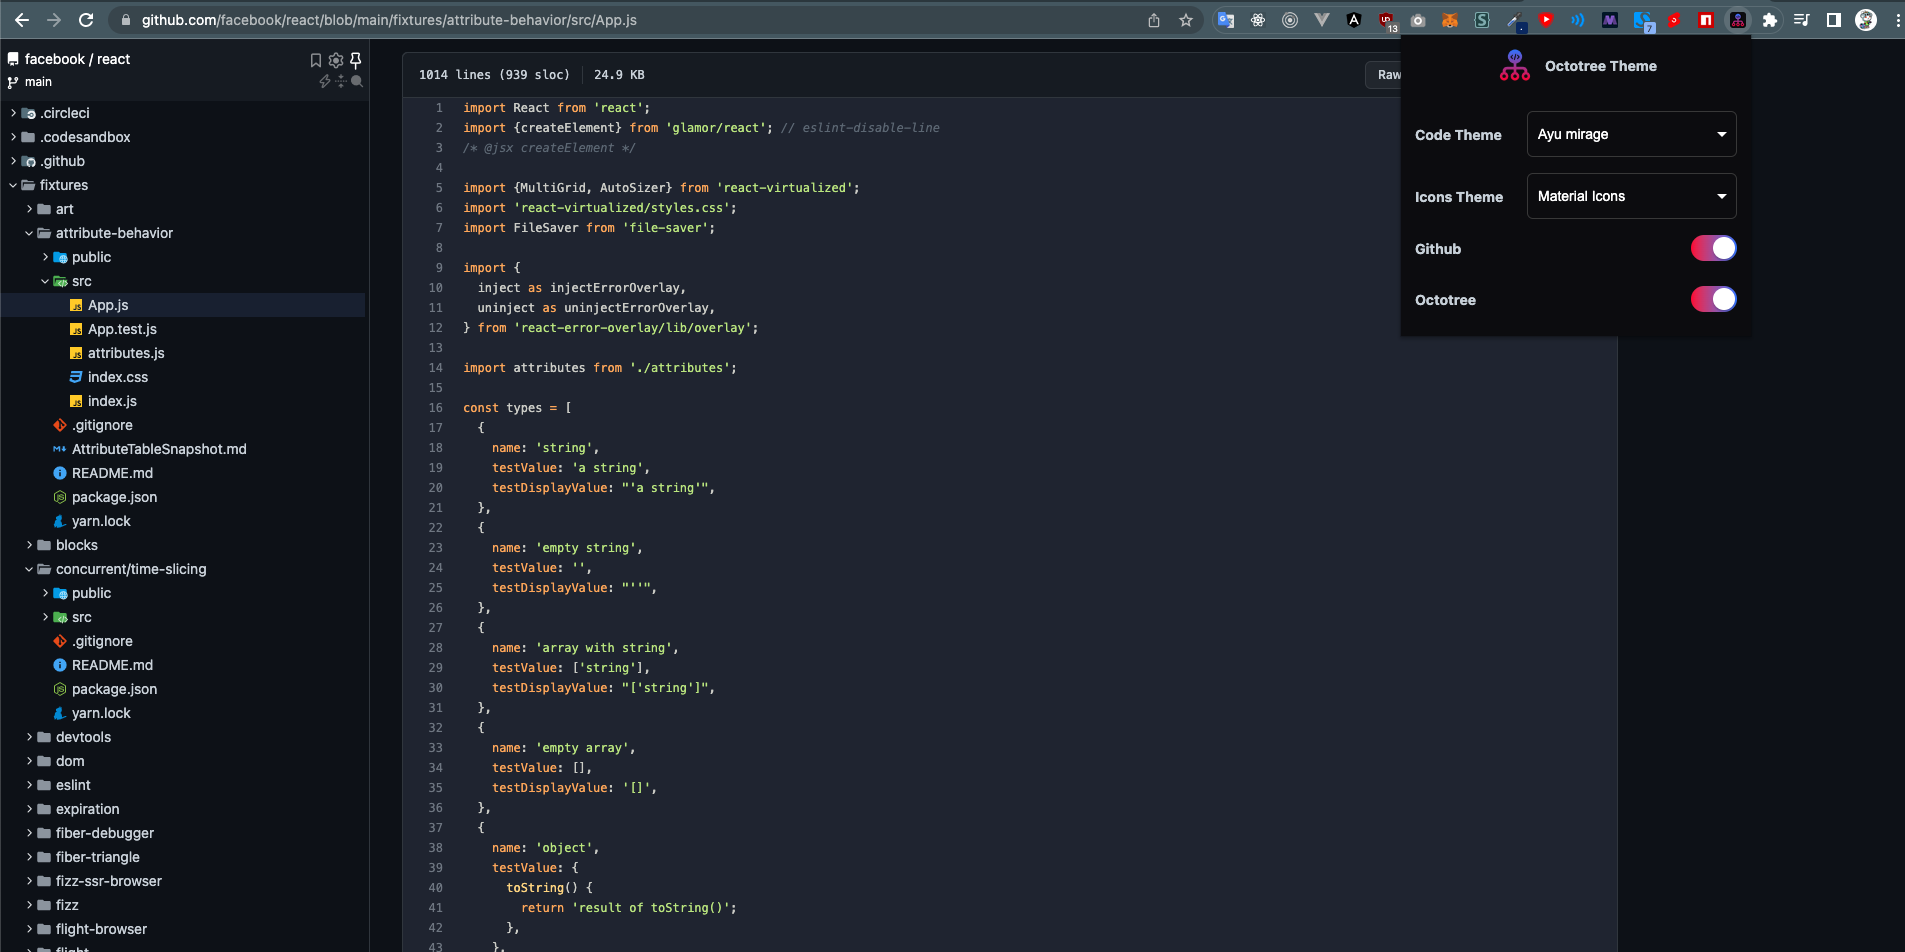Viewport: 1905px width, 952px height.
Task: Reload the page
Action: click(86, 20)
